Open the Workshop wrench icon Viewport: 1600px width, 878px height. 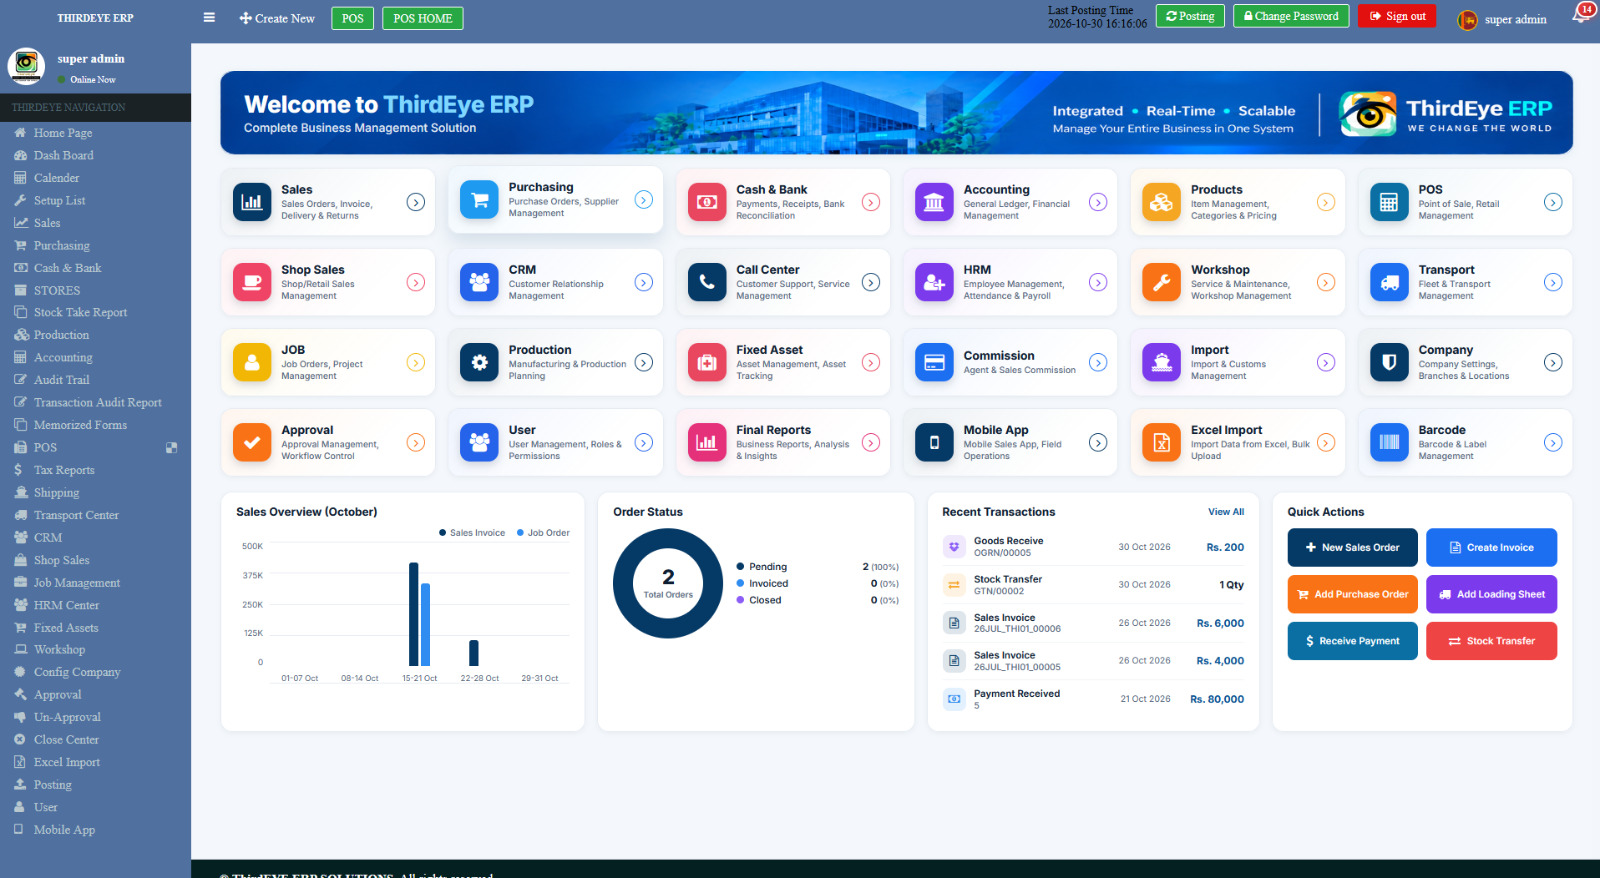pyautogui.click(x=1161, y=282)
